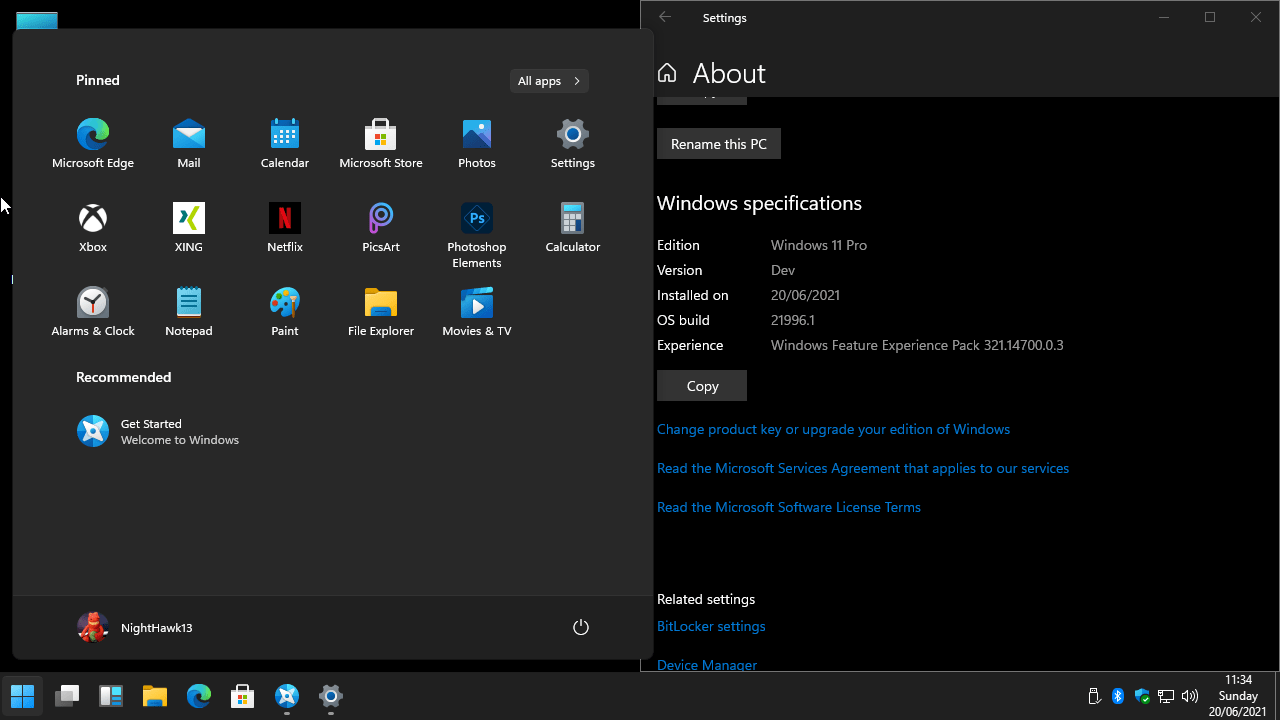
Task: Launch Movies & TV
Action: (x=477, y=312)
